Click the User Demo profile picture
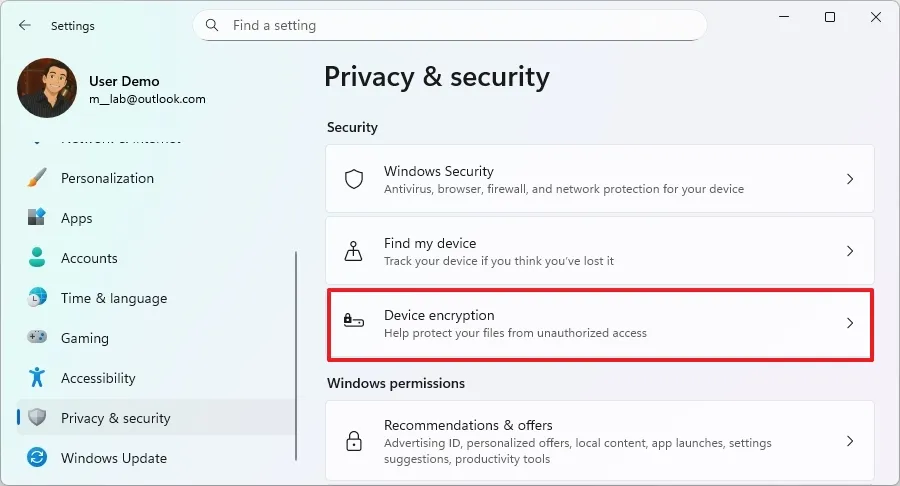The width and height of the screenshot is (900, 486). [x=47, y=88]
